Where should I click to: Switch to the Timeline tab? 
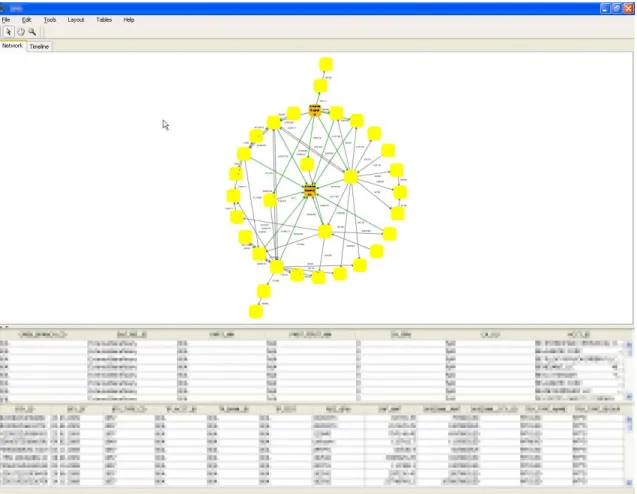39,47
